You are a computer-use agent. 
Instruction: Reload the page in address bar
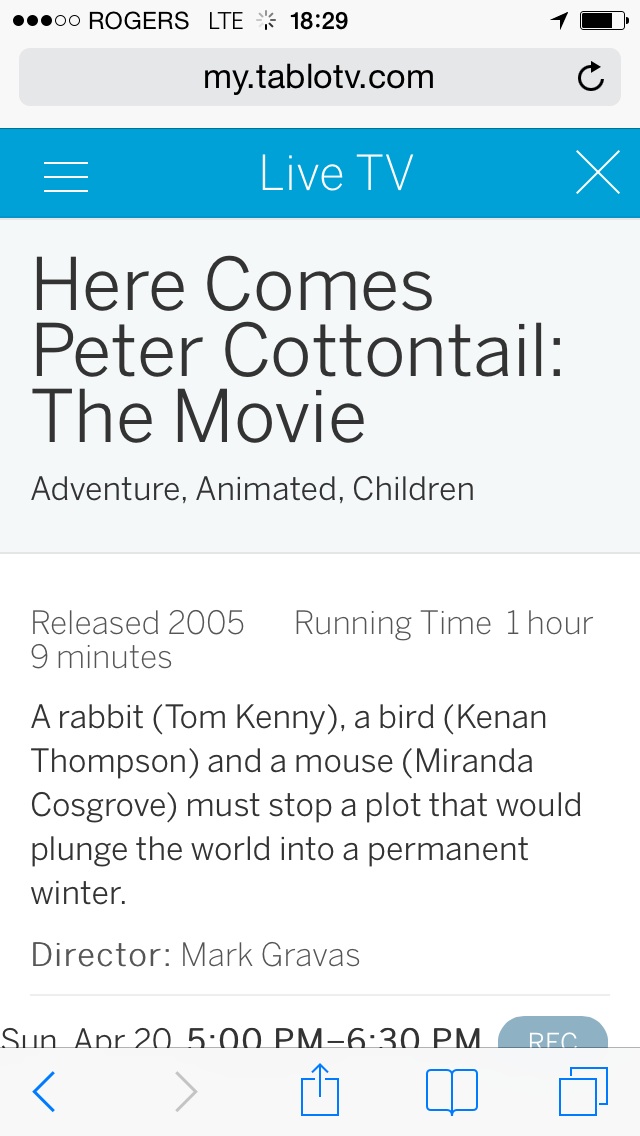pyautogui.click(x=591, y=77)
